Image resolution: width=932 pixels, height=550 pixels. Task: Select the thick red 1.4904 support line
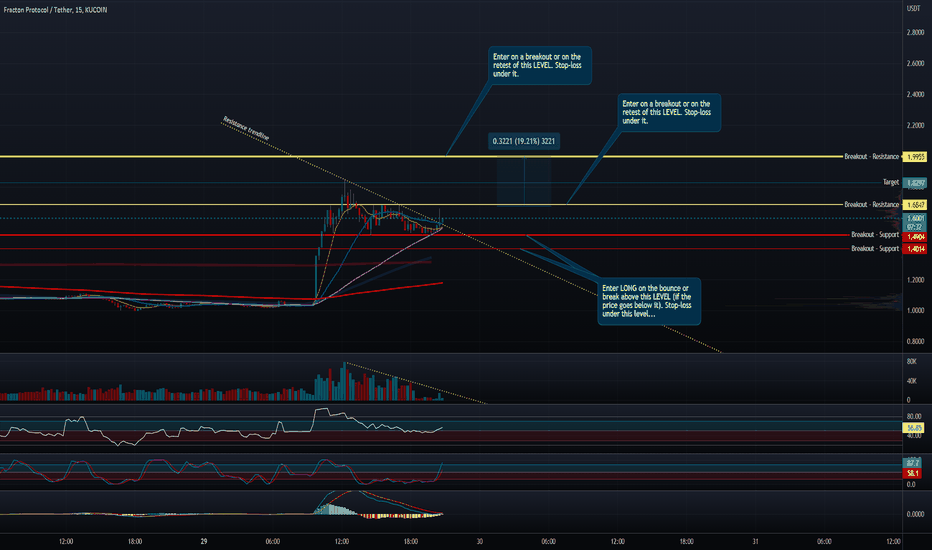click(x=424, y=235)
